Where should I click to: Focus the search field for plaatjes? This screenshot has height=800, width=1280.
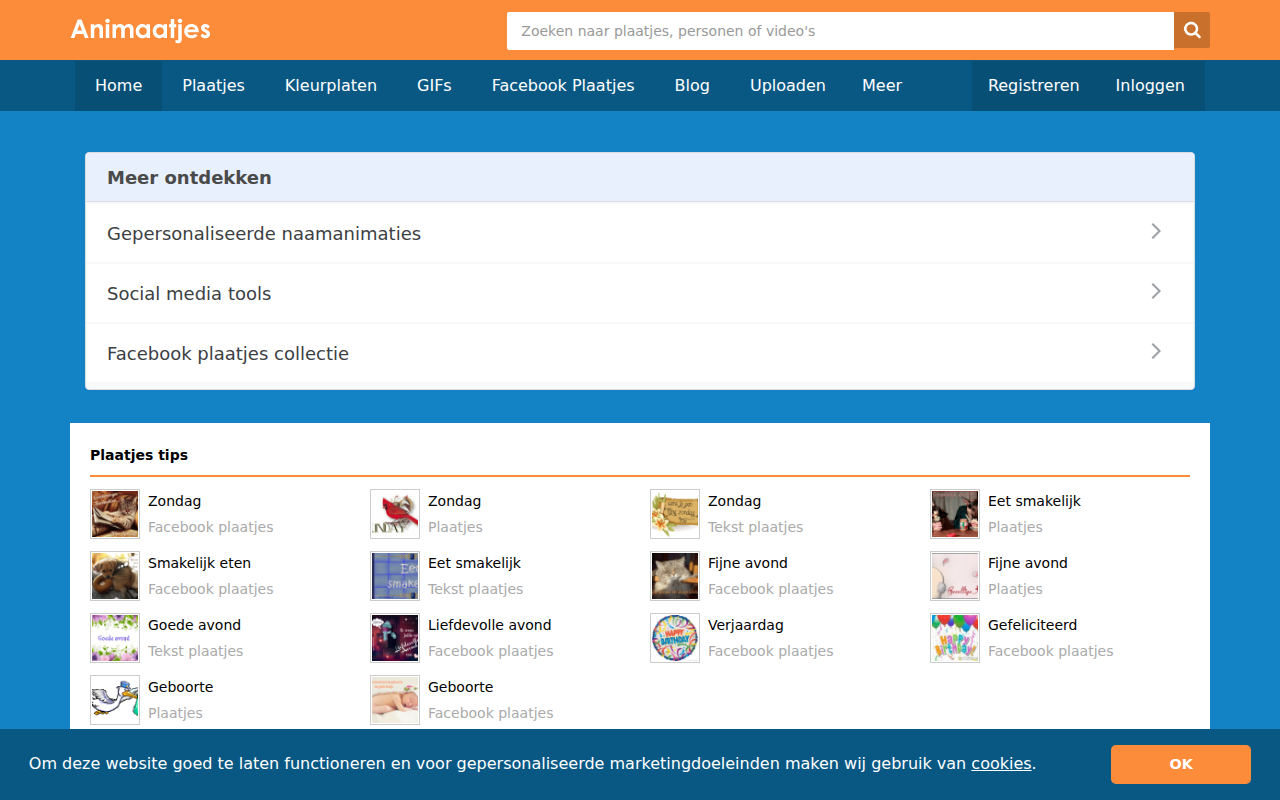840,31
